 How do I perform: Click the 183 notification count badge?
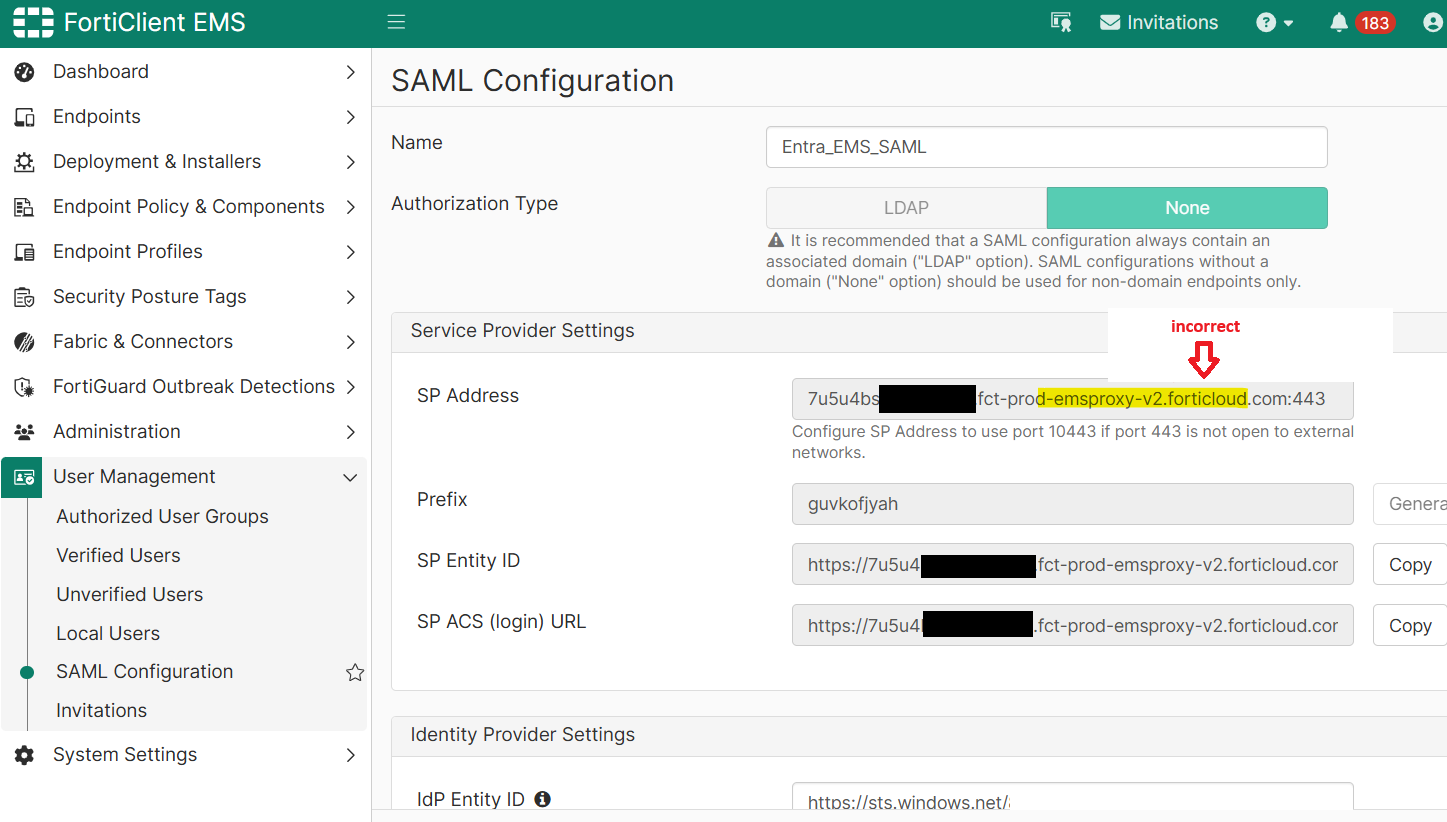(1375, 23)
